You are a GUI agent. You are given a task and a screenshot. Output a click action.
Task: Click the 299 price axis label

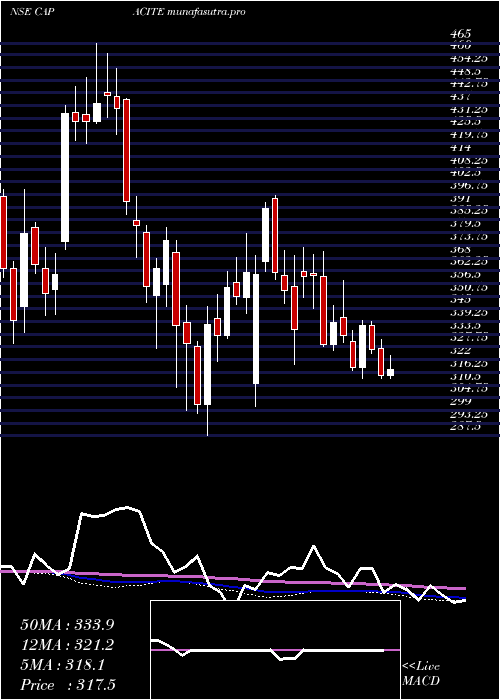click(461, 402)
